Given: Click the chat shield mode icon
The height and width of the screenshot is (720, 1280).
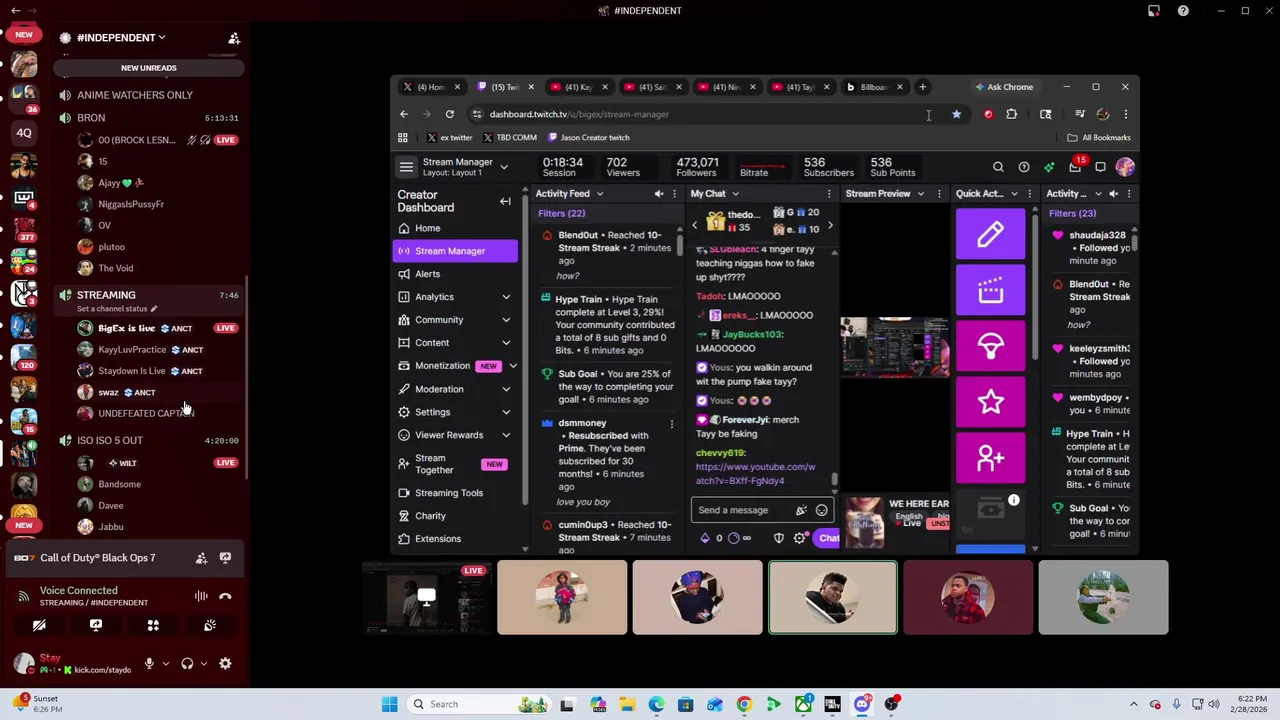Looking at the screenshot, I should (779, 538).
